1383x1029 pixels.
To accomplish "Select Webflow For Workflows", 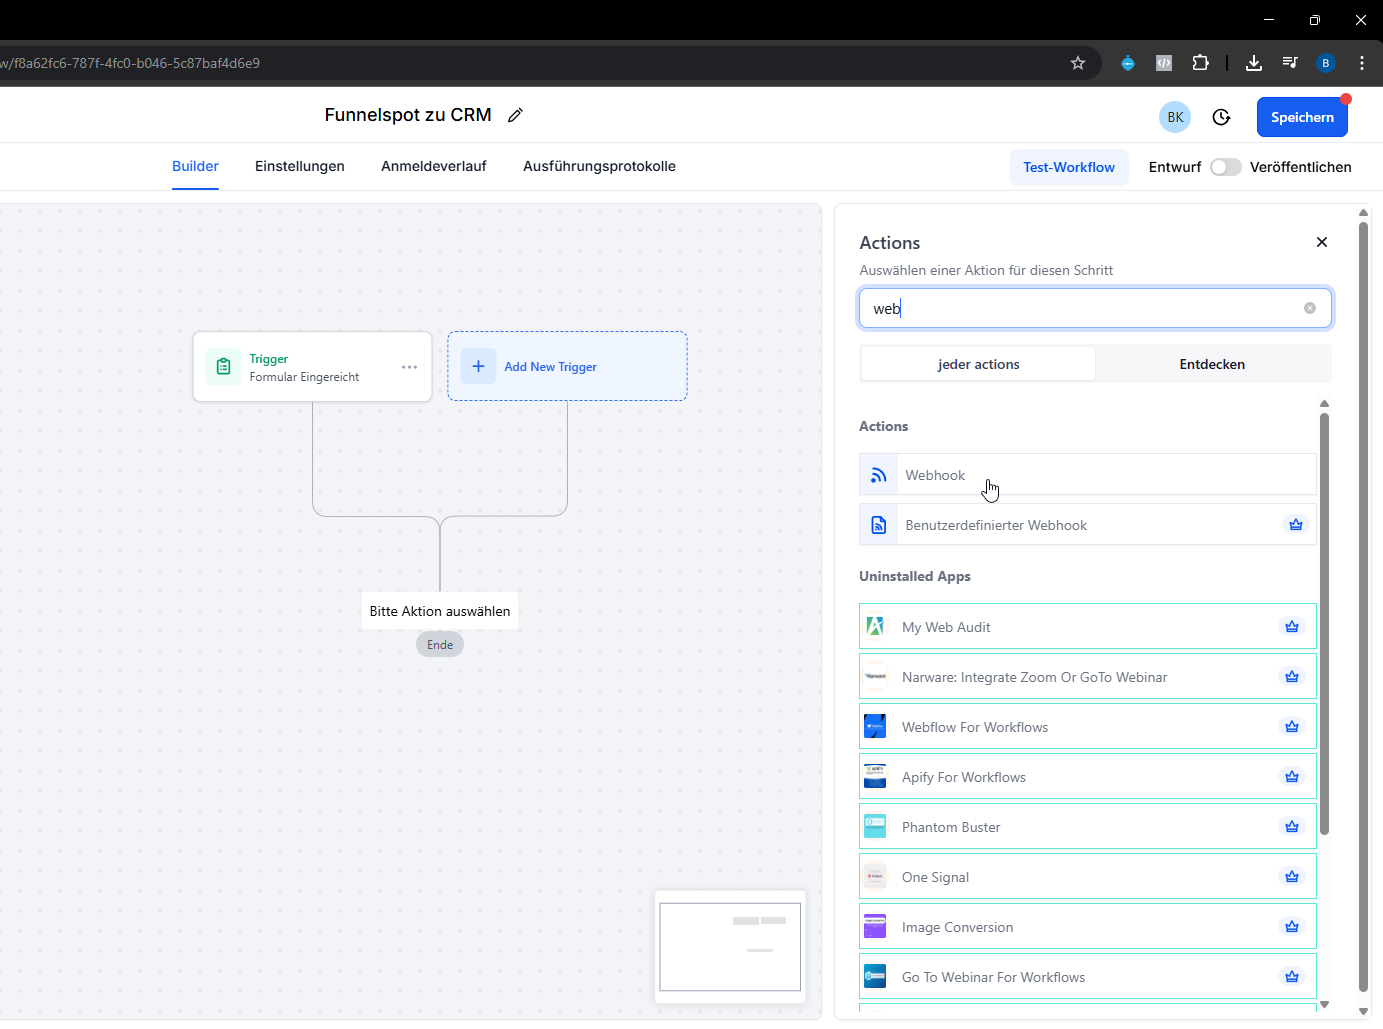I will [x=1088, y=727].
